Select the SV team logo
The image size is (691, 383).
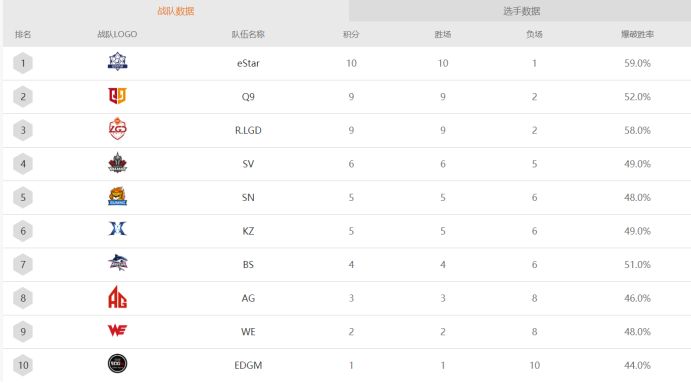(x=118, y=162)
